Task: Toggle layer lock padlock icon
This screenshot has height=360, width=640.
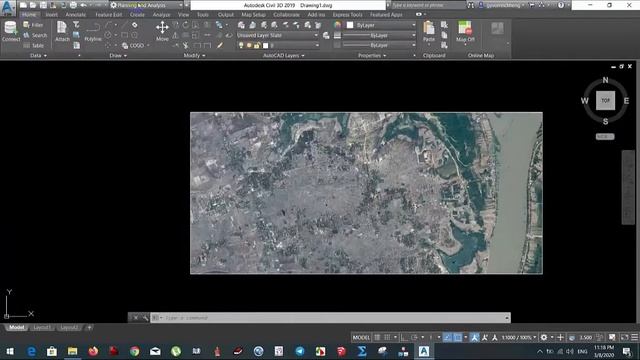Action: (x=257, y=45)
